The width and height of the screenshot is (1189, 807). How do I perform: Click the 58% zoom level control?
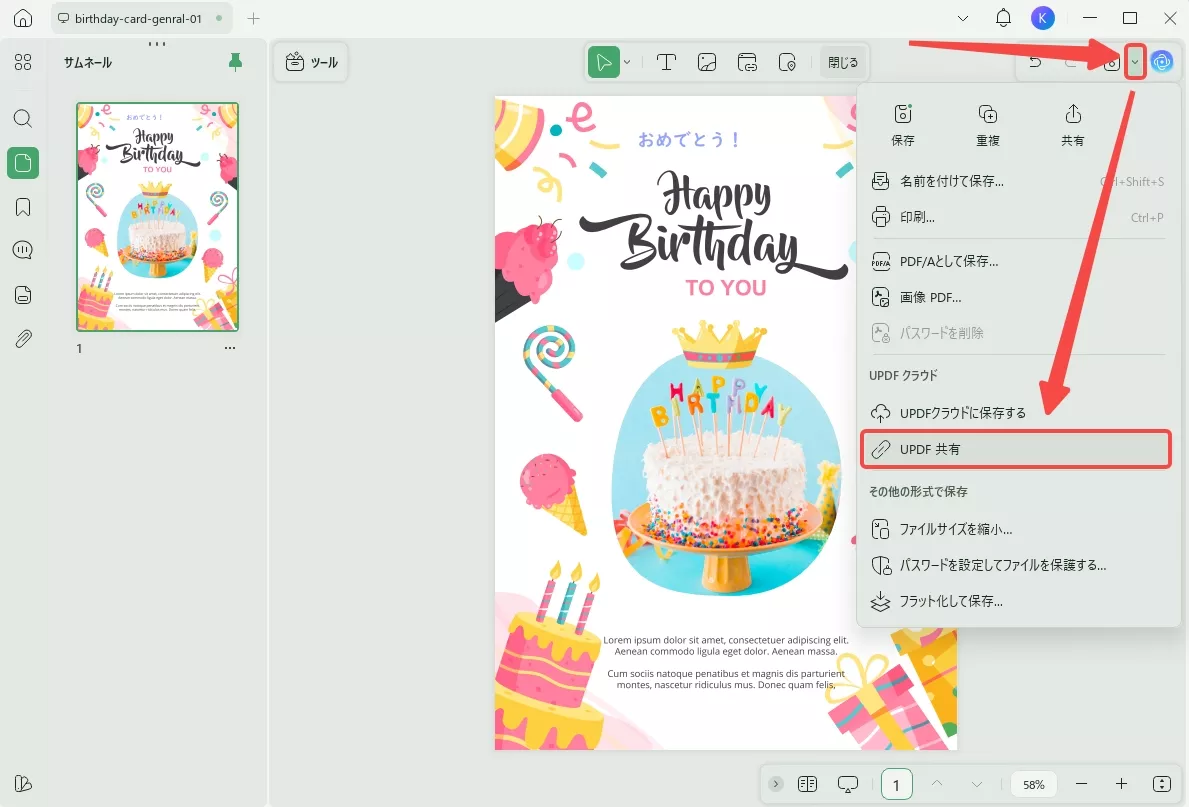1033,784
